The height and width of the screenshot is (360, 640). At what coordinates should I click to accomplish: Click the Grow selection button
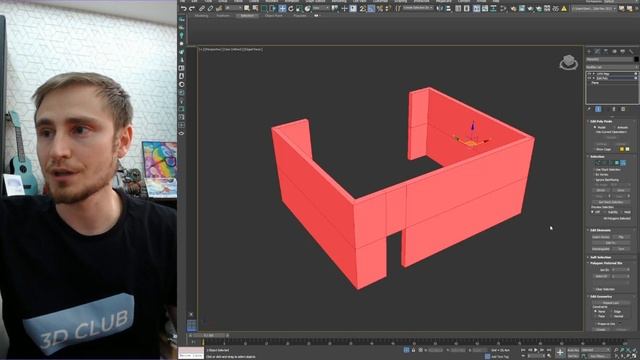621,190
